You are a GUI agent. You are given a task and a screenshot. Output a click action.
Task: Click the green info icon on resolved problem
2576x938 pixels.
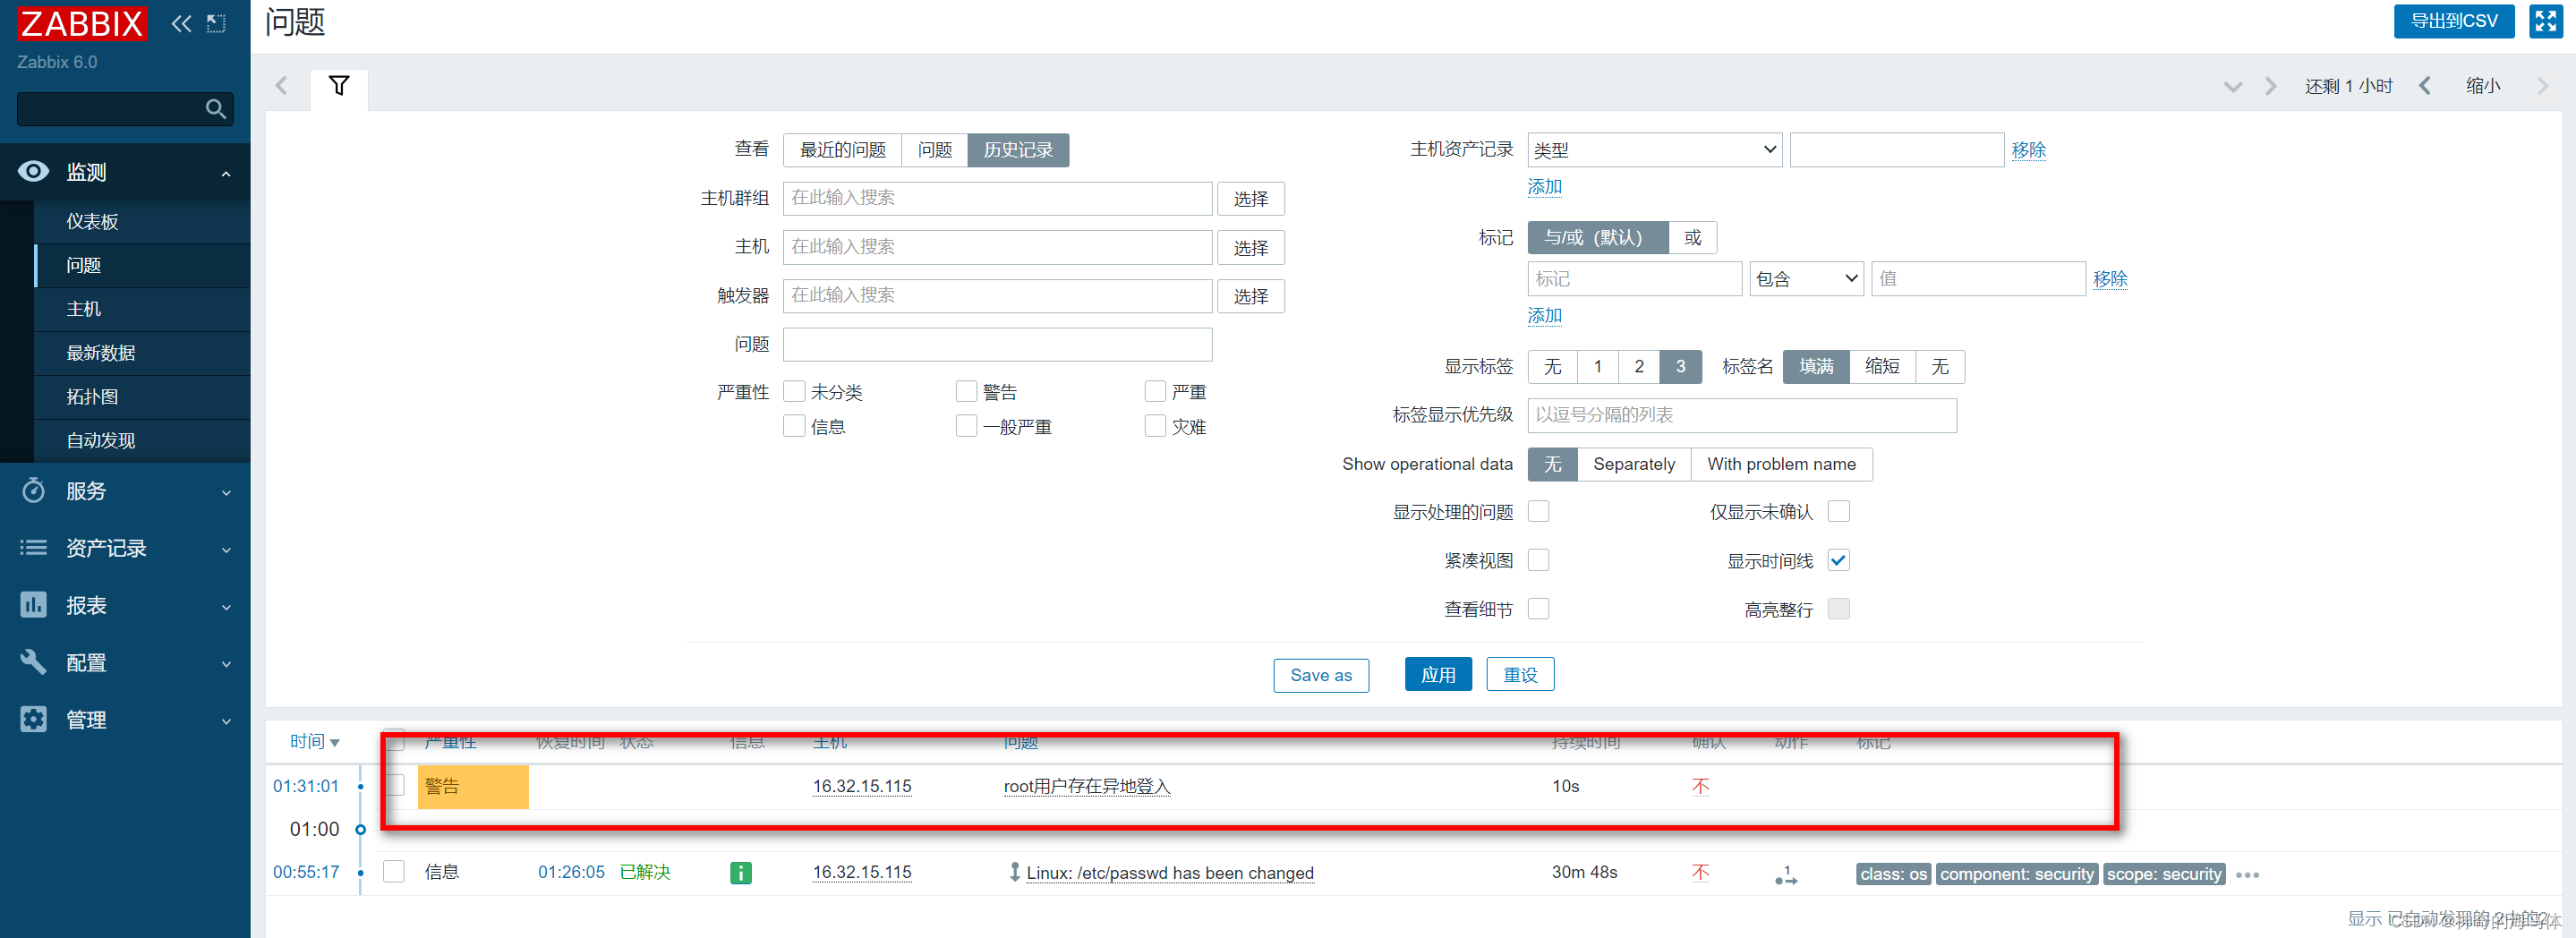[x=740, y=872]
